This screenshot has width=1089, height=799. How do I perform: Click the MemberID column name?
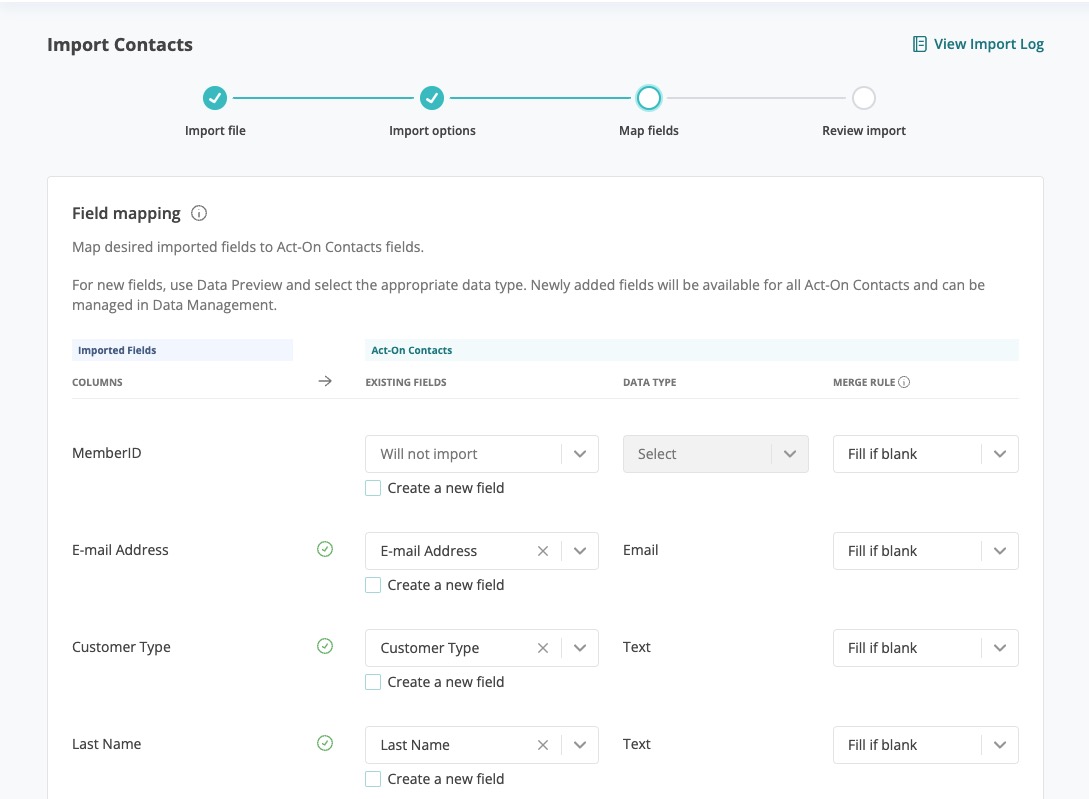(106, 453)
